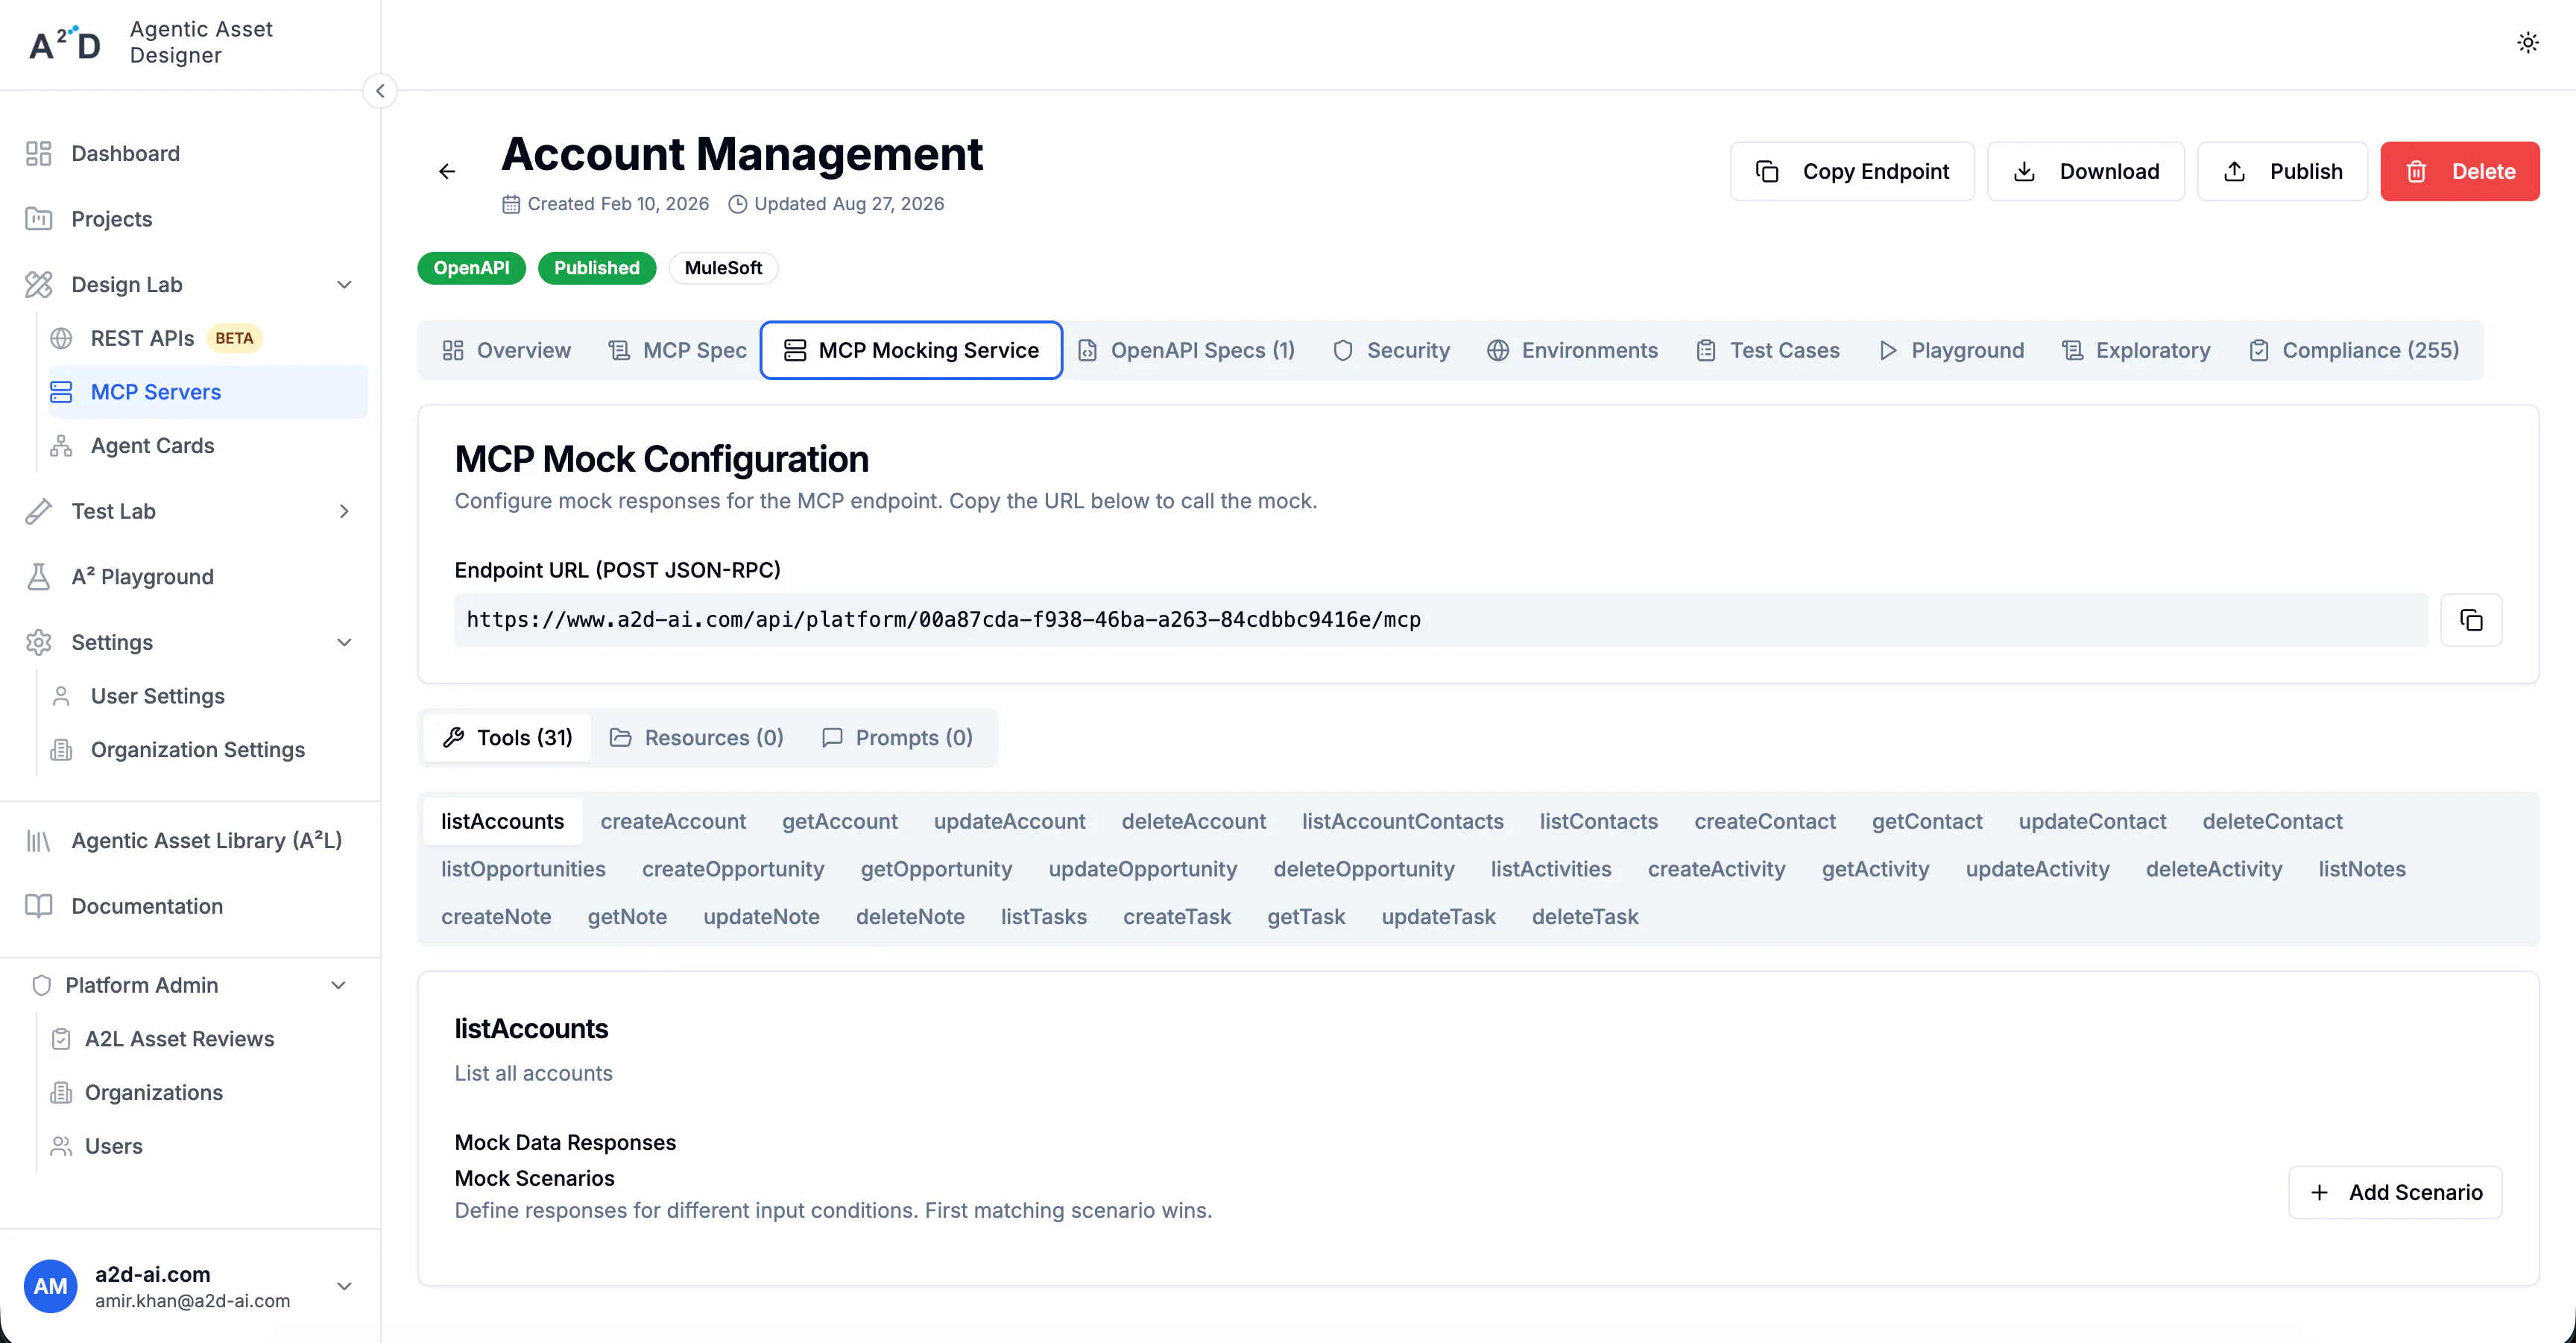Open Dashboard via its grid icon
This screenshot has height=1343, width=2576.
pyautogui.click(x=38, y=153)
